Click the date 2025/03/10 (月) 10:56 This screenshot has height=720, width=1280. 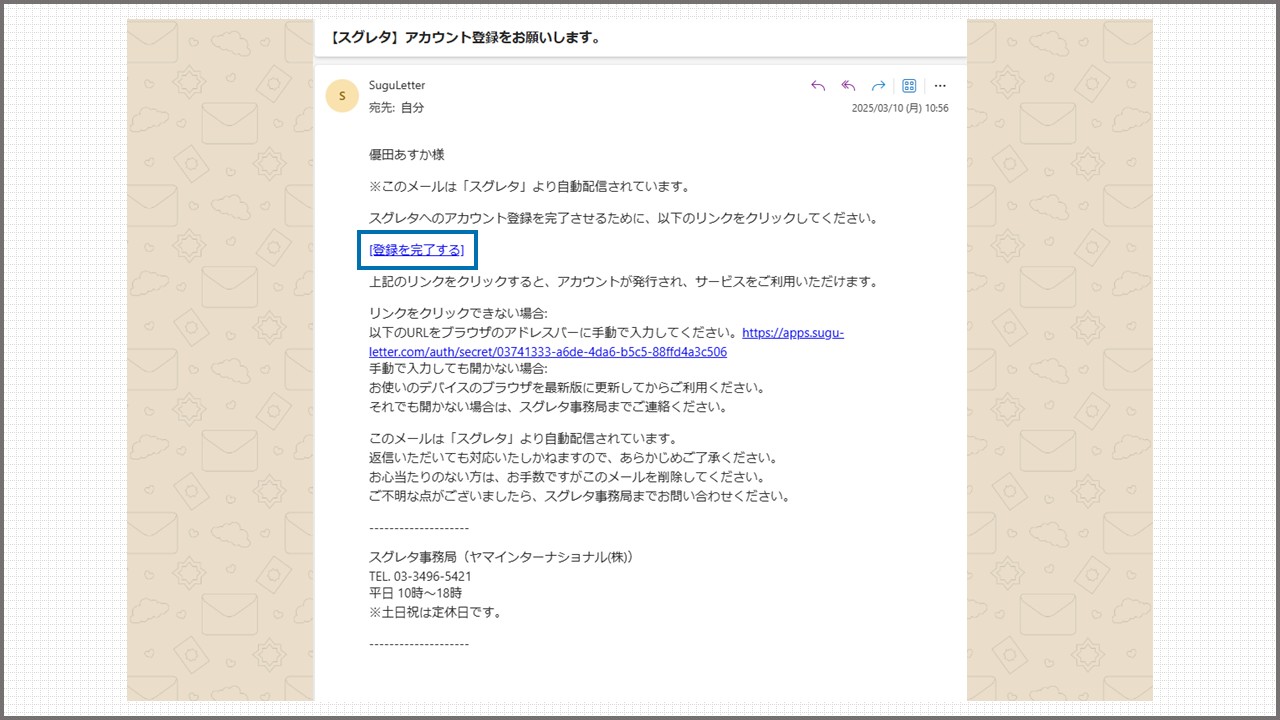pyautogui.click(x=900, y=108)
